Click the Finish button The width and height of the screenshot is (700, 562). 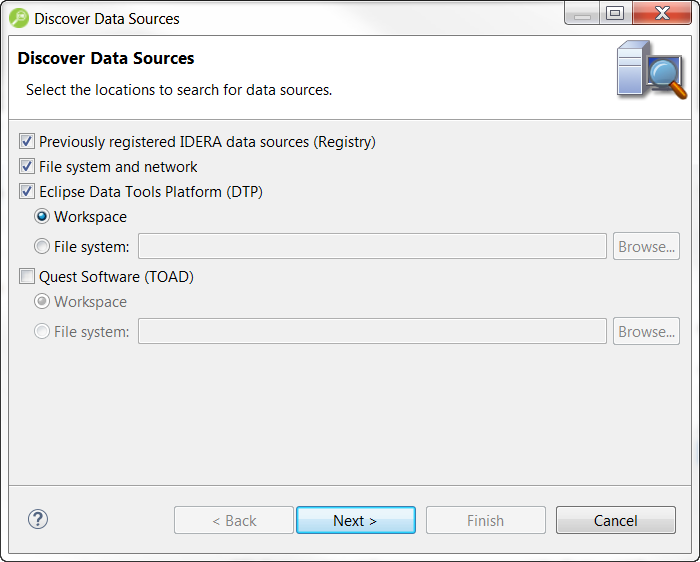click(485, 520)
